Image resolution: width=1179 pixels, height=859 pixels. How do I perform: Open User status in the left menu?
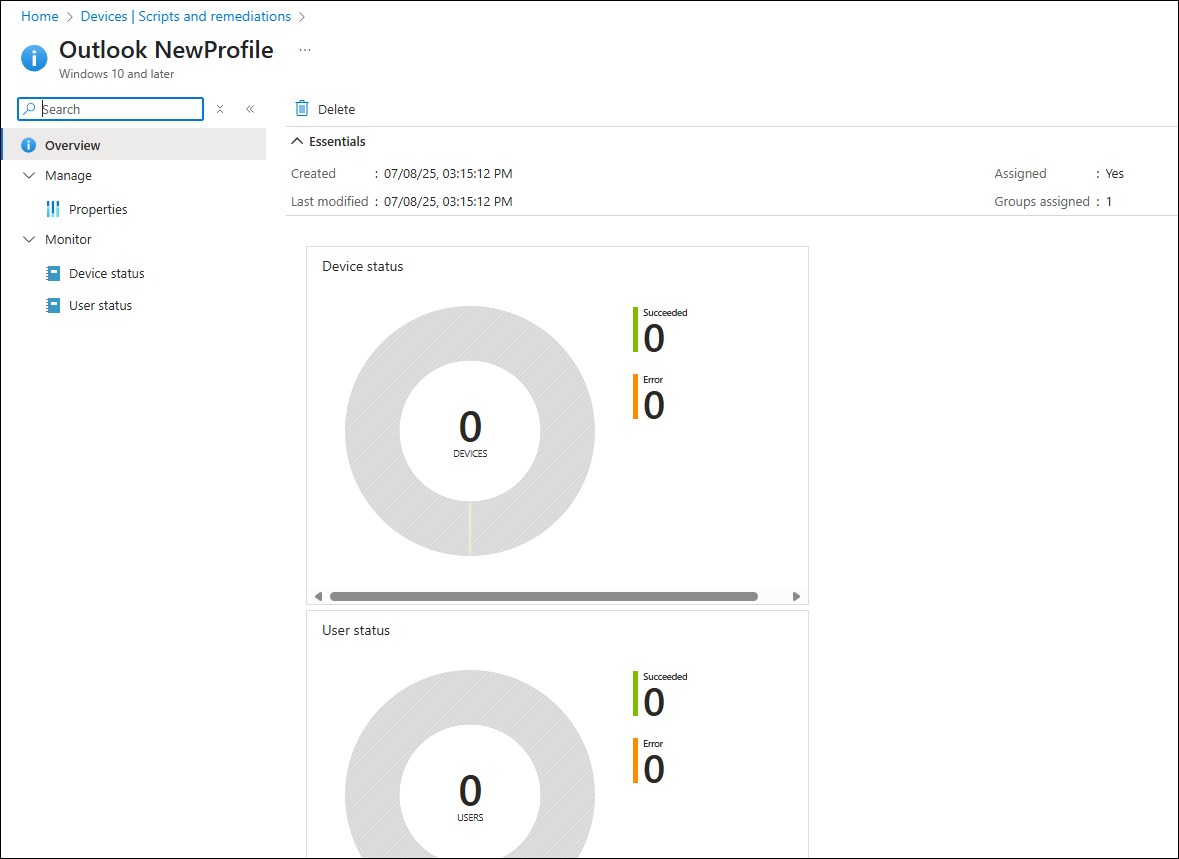pos(100,305)
